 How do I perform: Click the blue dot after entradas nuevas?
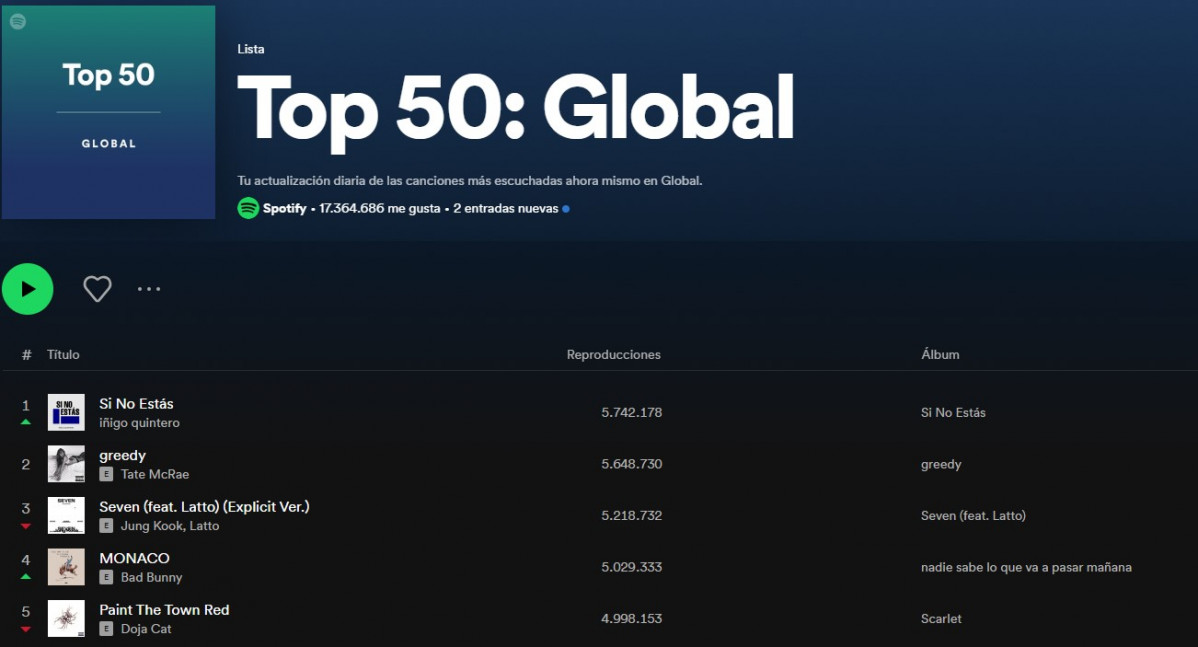coord(566,209)
